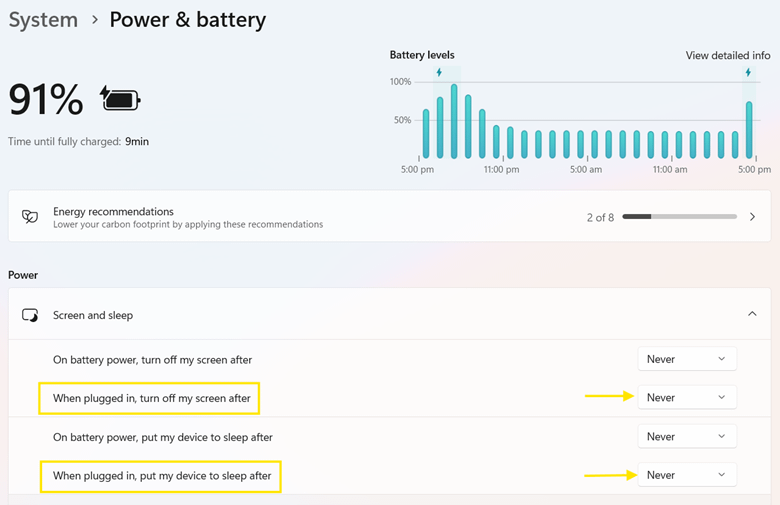Open Energy recommendations card
Viewport: 780px width, 505px height.
pyautogui.click(x=390, y=216)
